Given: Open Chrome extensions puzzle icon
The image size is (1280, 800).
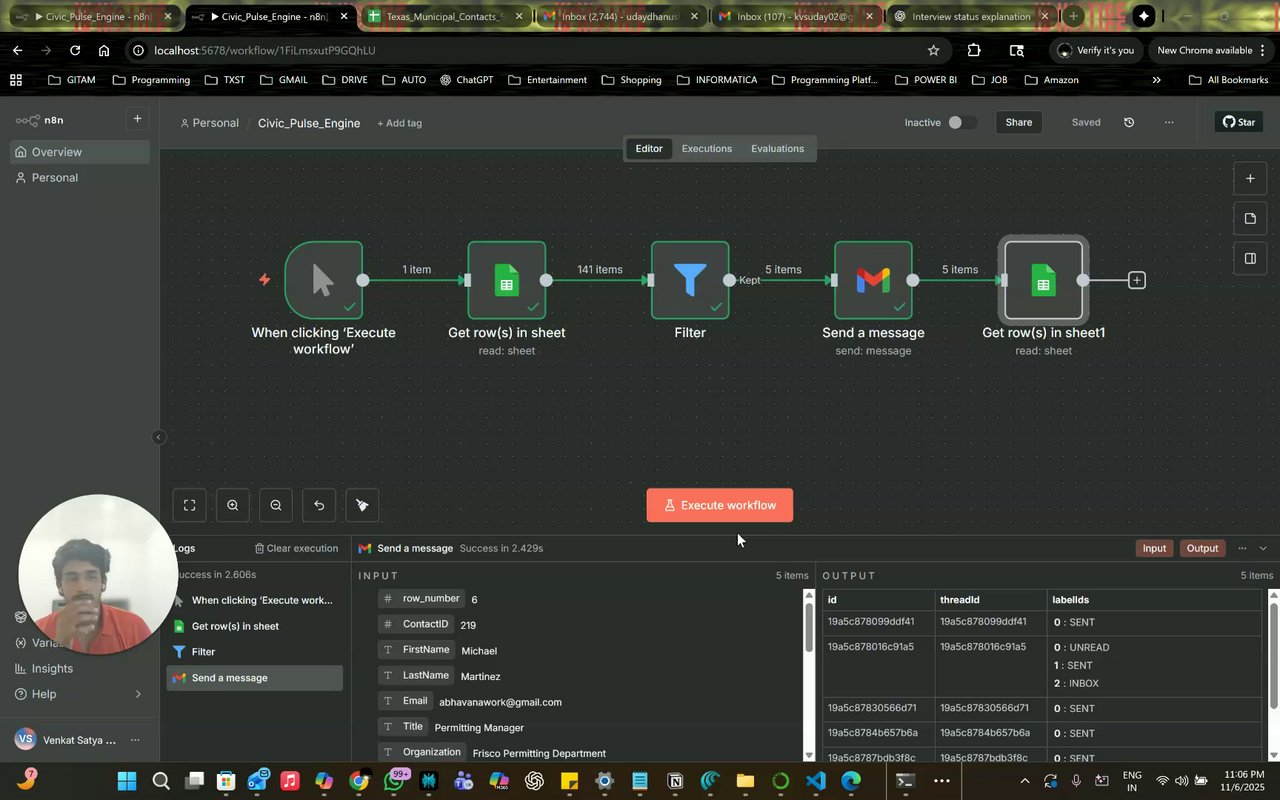Looking at the screenshot, I should pyautogui.click(x=974, y=50).
